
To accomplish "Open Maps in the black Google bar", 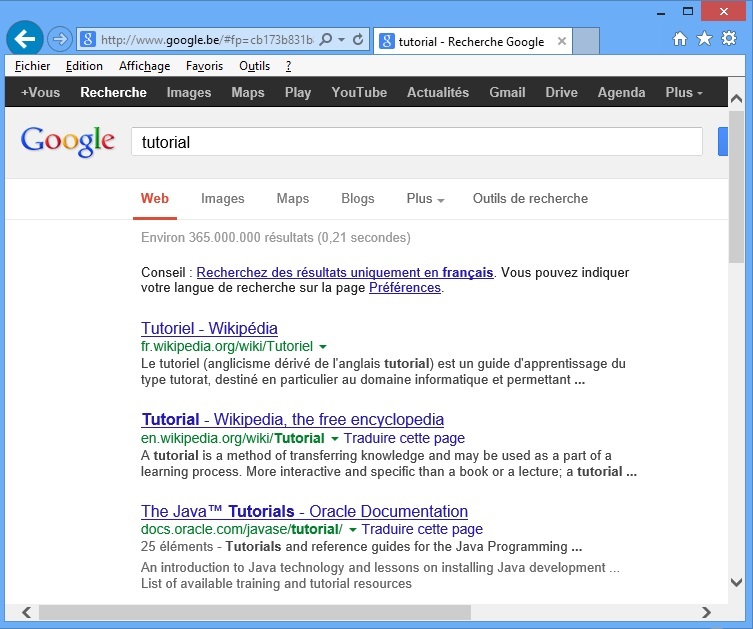I will point(248,92).
